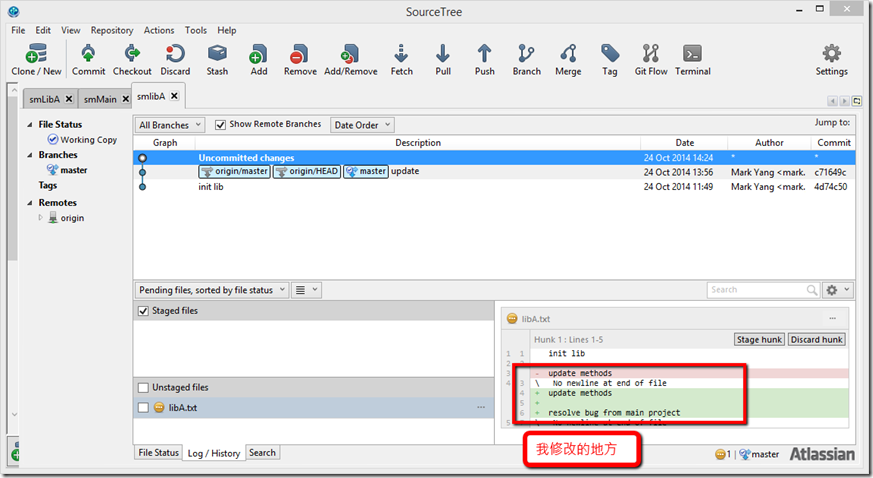This screenshot has width=873, height=478.
Task: Click the Stash toolbar icon
Action: (x=217, y=60)
